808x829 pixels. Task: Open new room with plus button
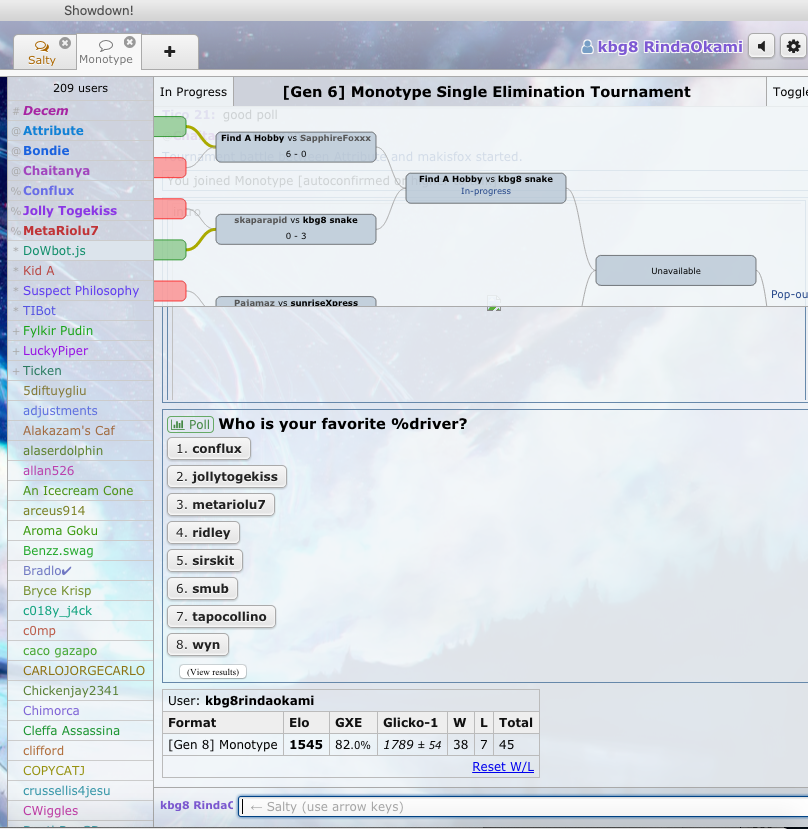click(x=169, y=52)
